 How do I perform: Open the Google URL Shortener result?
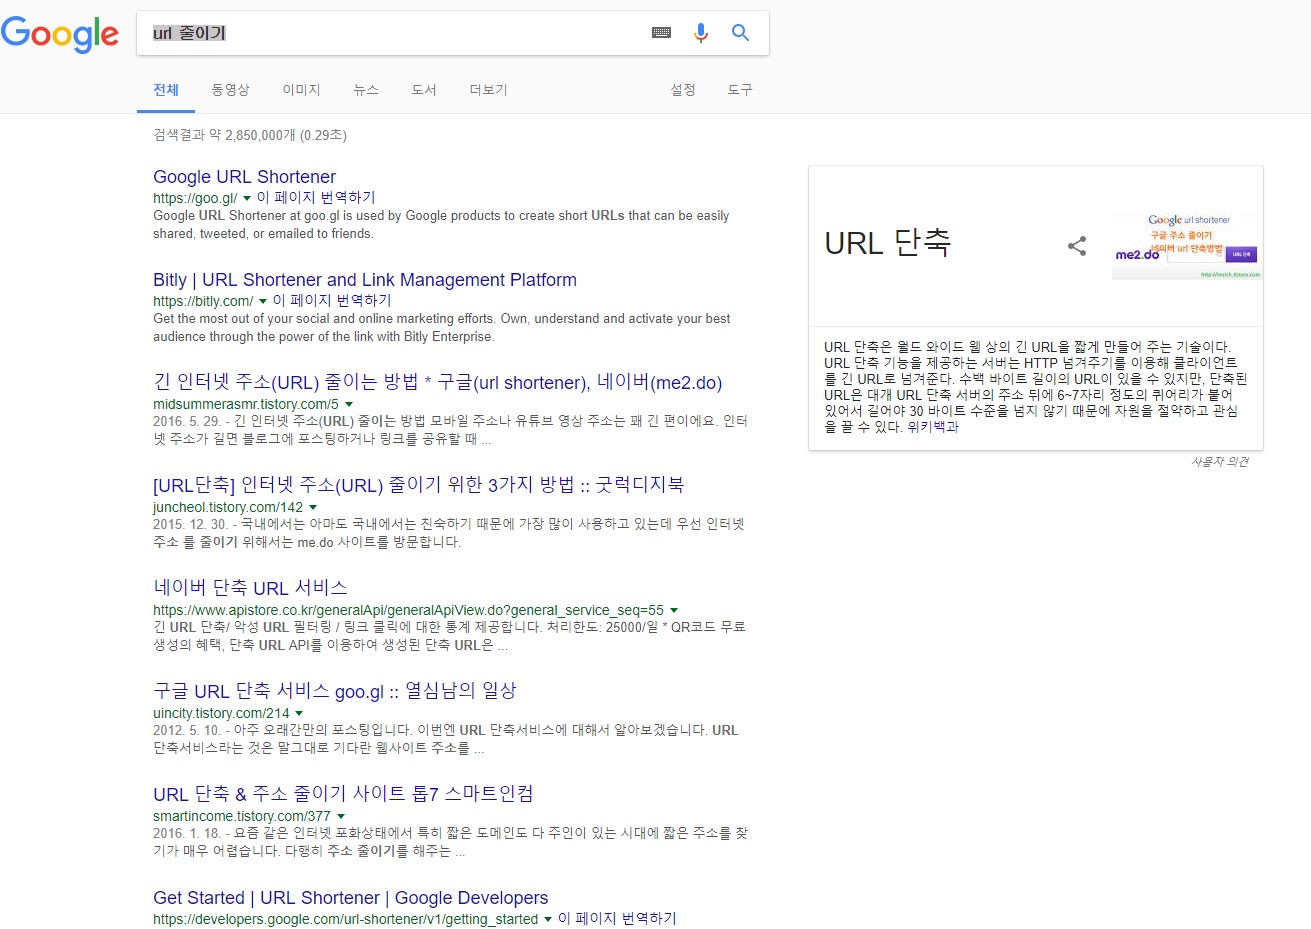coord(244,177)
